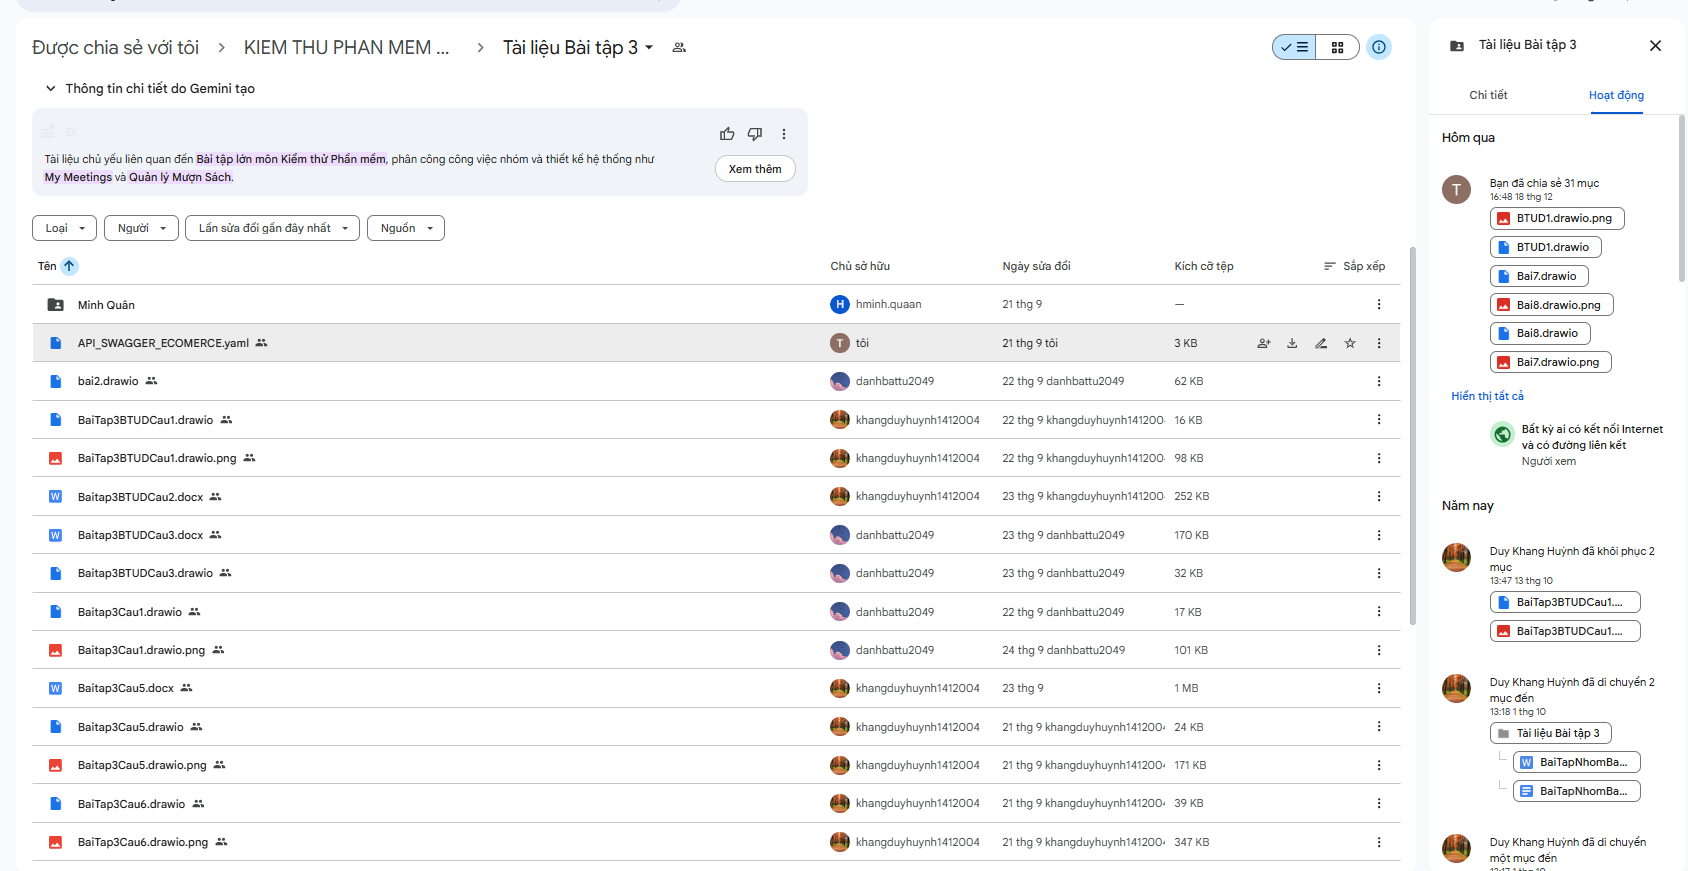Click image icon of Baitap3Cau1.drawio.png
This screenshot has width=1688, height=871.
56,650
